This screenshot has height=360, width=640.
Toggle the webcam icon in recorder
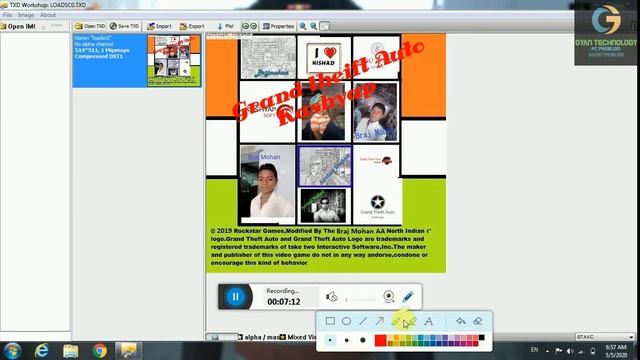pos(389,297)
